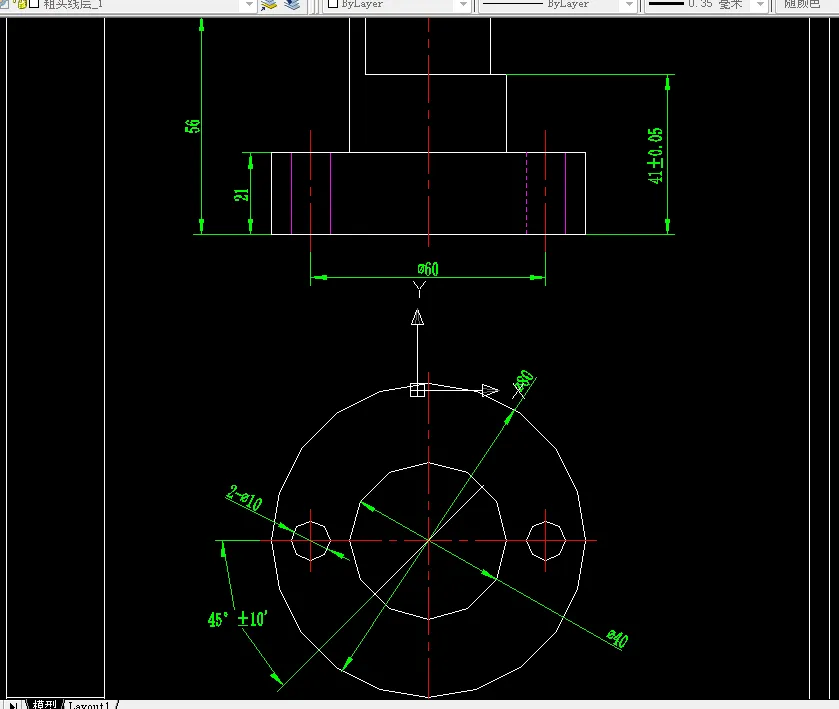Image resolution: width=839 pixels, height=709 pixels.
Task: Select the right small hole circle outline
Action: pyautogui.click(x=545, y=540)
